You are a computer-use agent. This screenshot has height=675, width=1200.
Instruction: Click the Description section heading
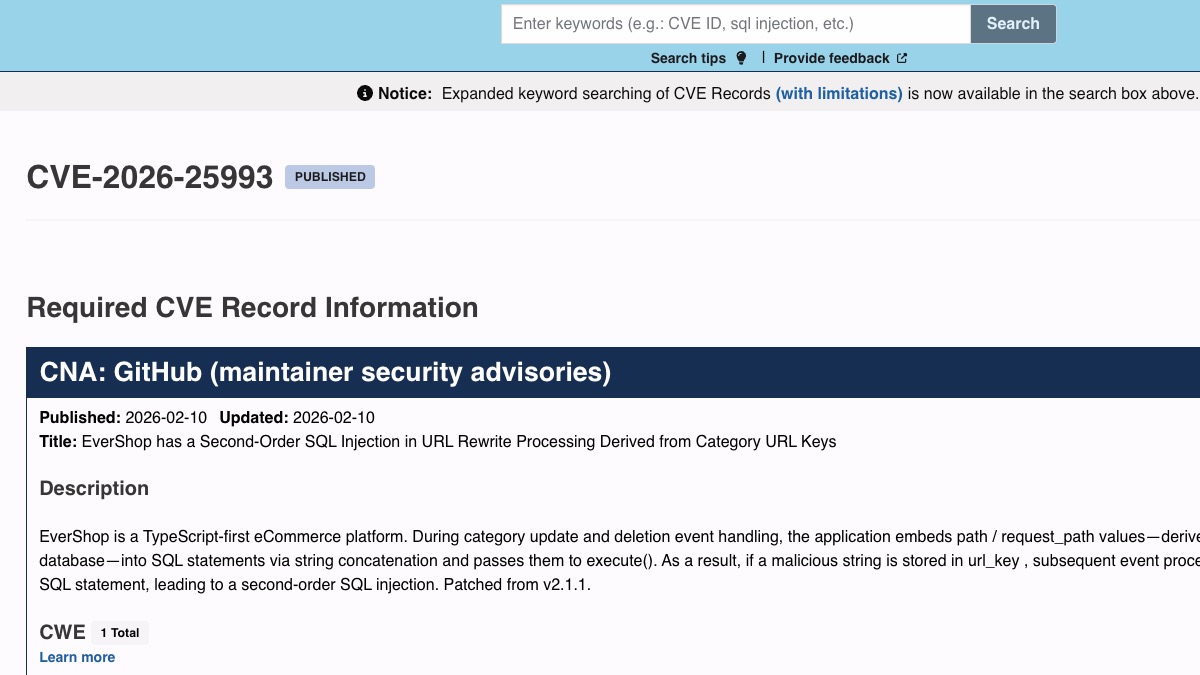[94, 488]
